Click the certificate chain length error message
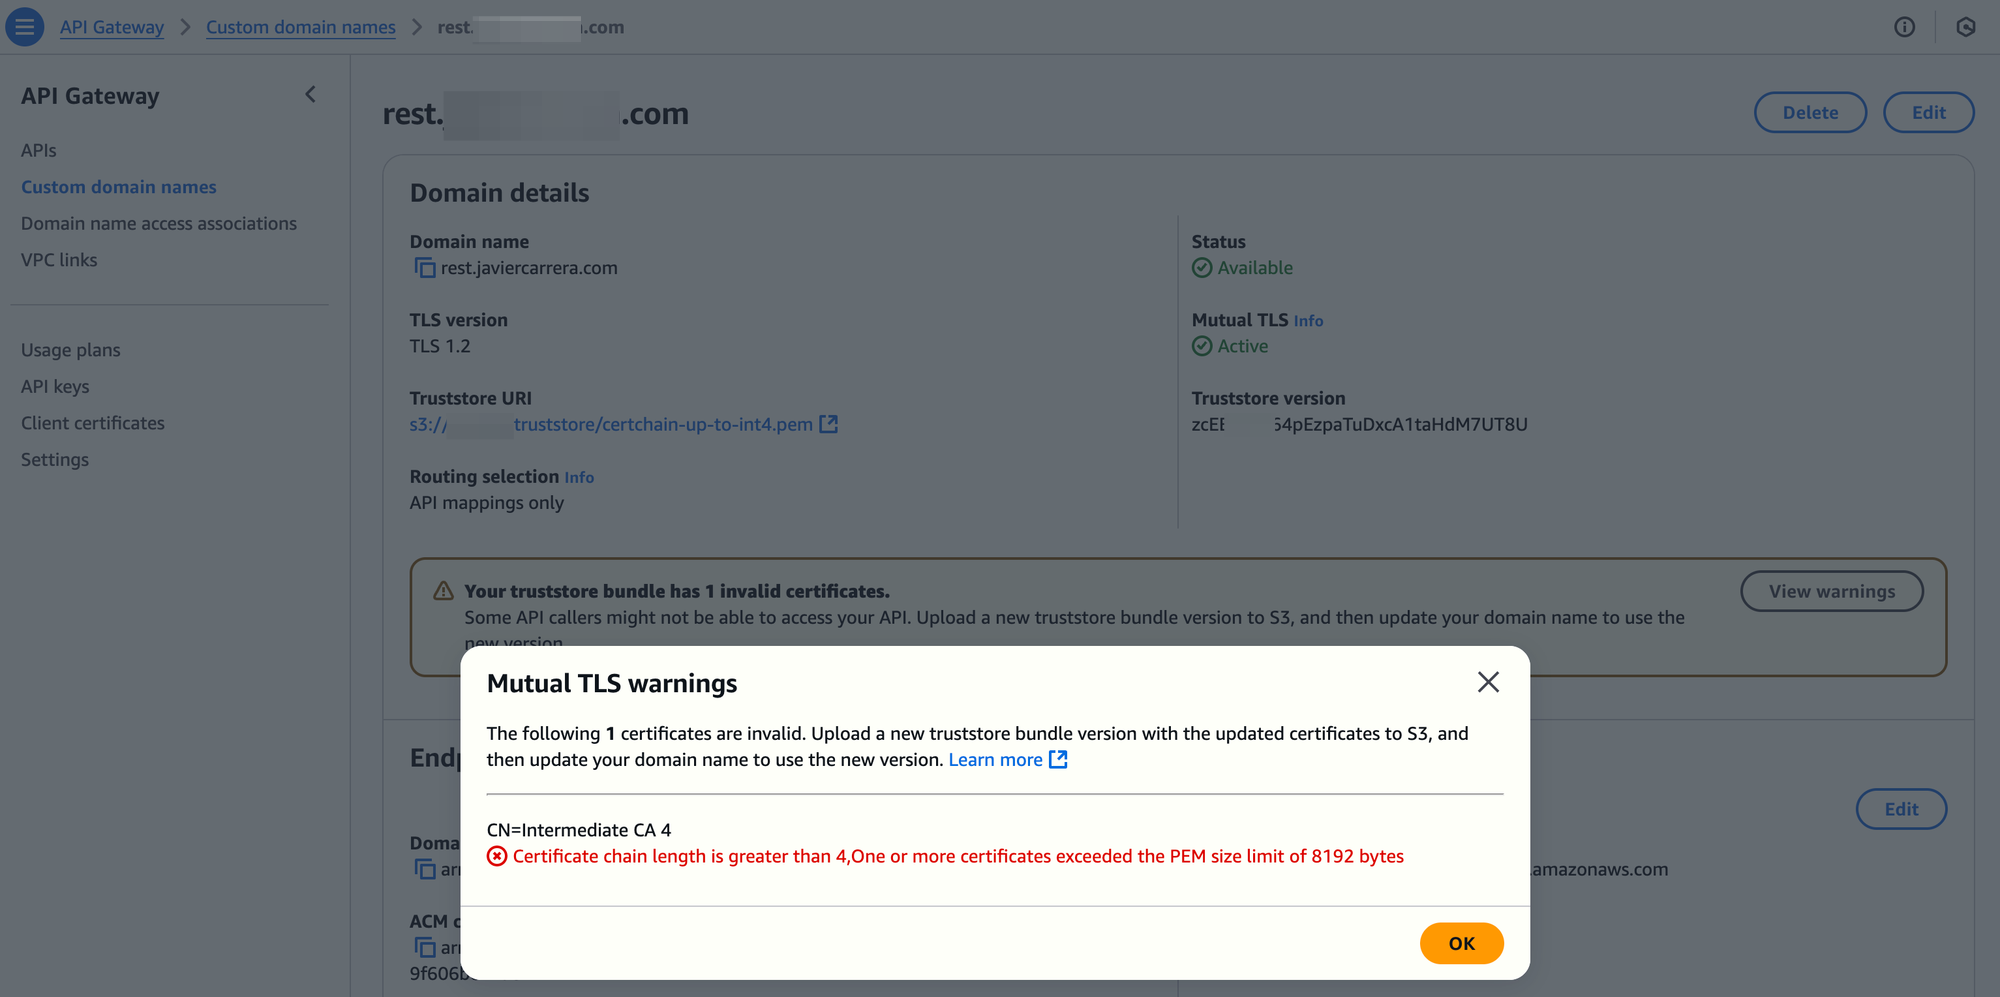 [958, 856]
